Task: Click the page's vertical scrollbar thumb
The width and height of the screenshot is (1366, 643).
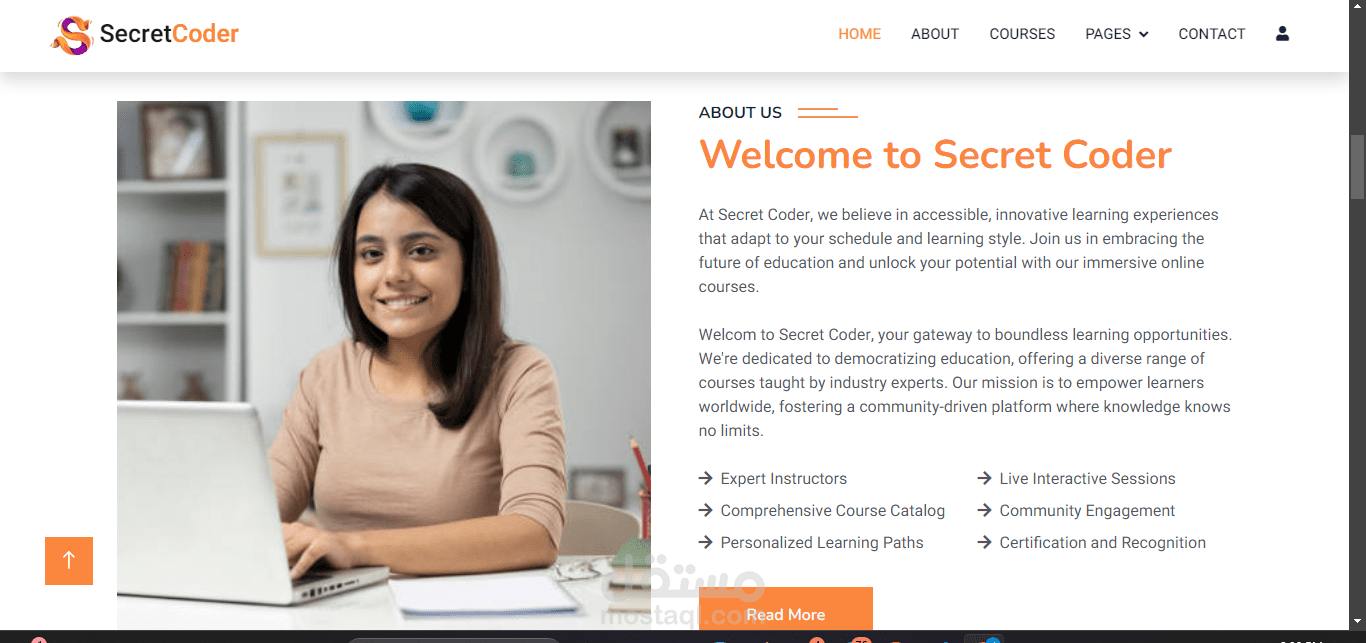Action: [x=1357, y=167]
